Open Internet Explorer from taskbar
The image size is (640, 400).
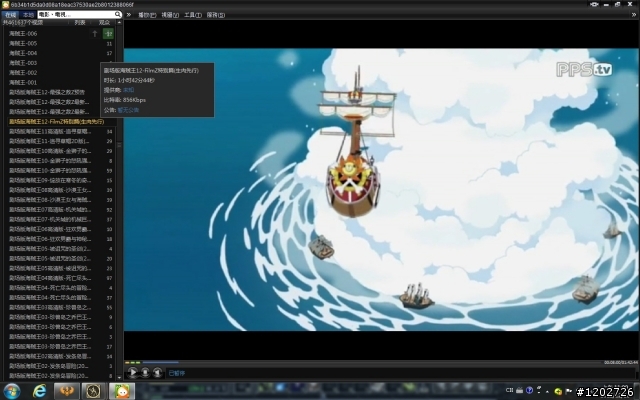[39, 391]
